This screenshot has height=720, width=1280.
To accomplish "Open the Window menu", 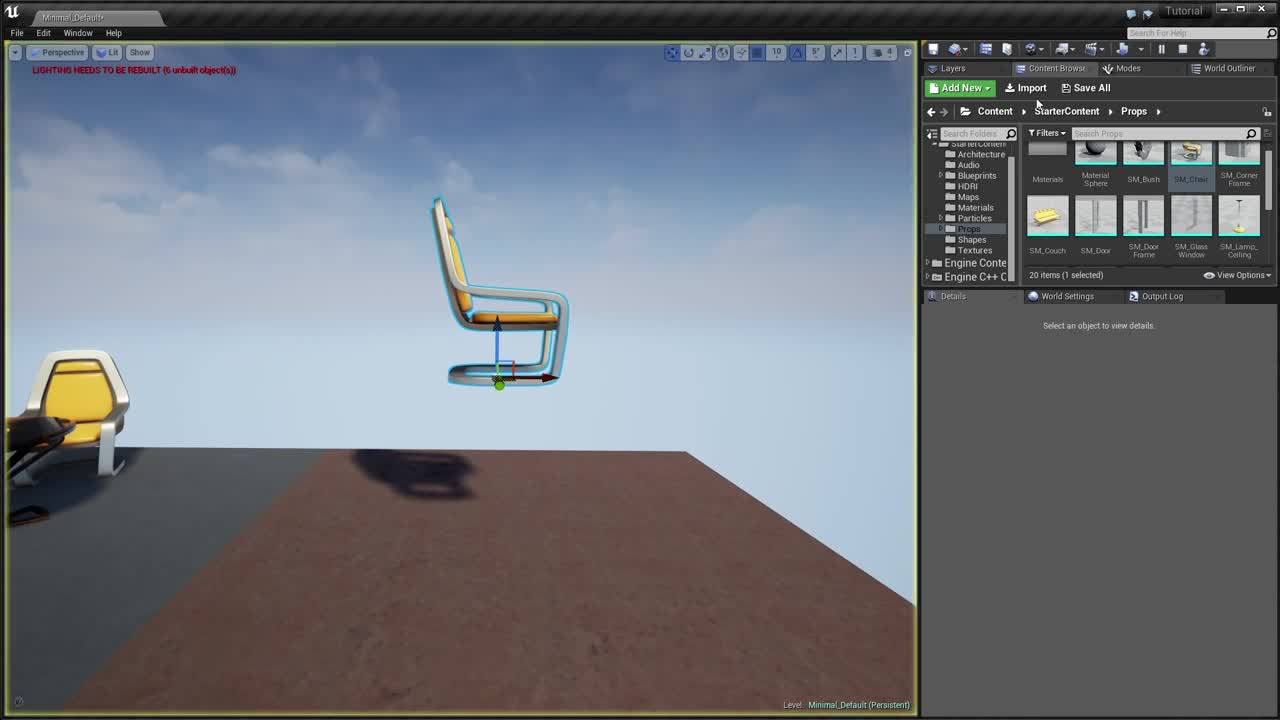I will (77, 33).
